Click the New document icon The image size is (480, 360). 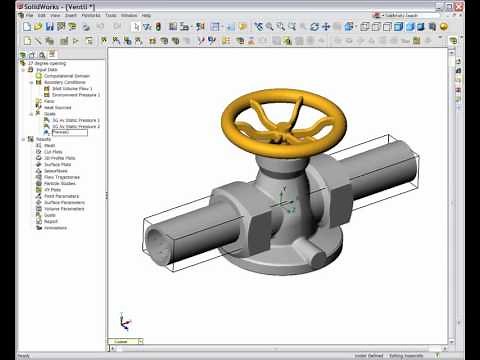[27, 27]
